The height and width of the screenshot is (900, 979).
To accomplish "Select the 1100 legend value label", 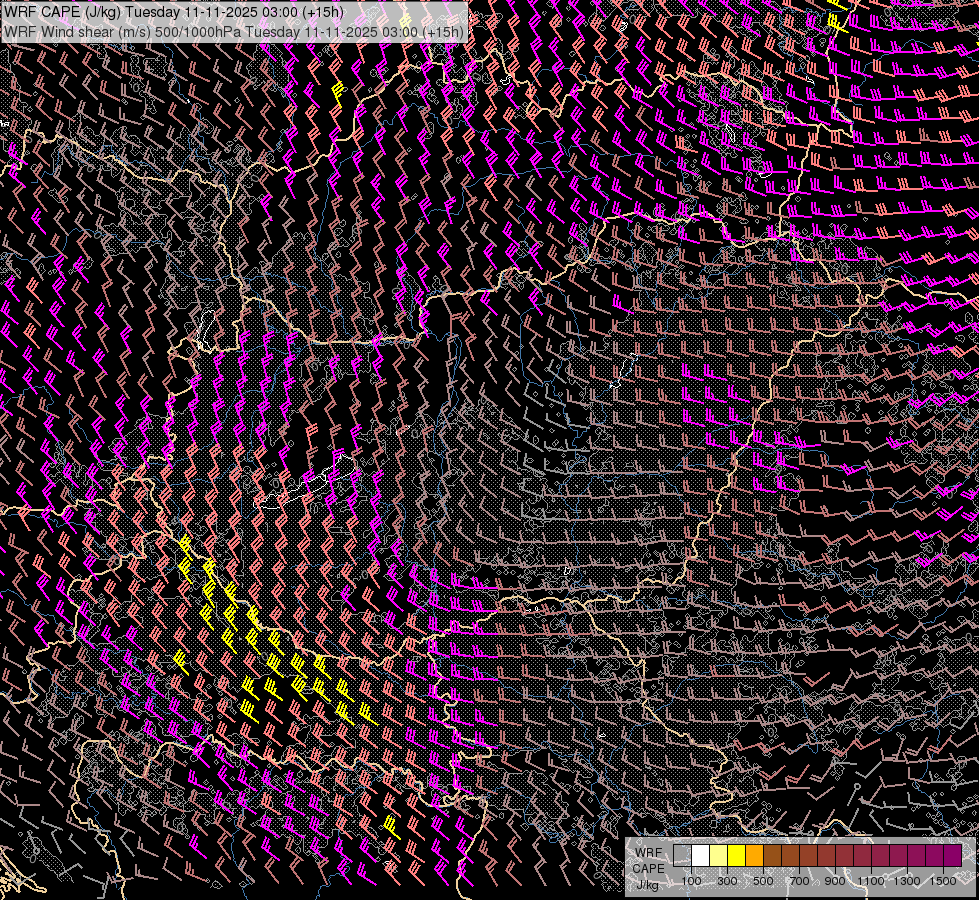I will [871, 881].
